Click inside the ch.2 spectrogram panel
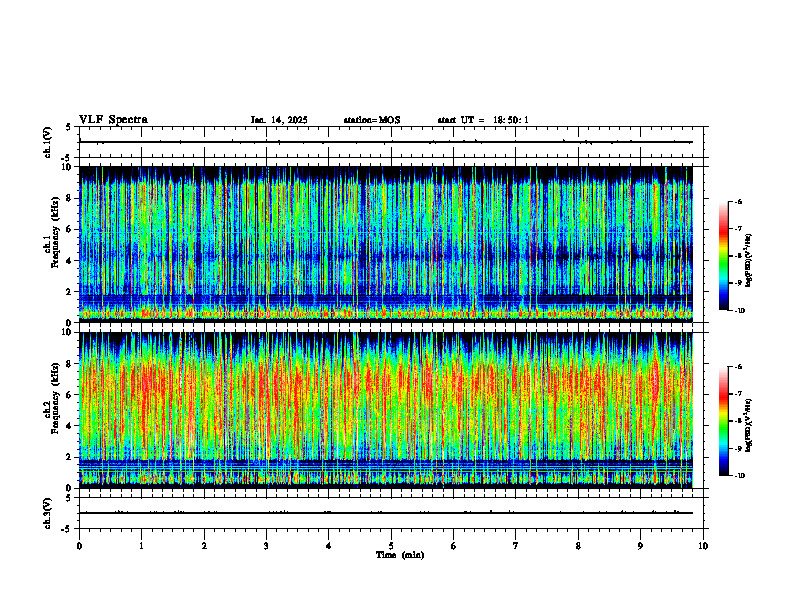Image resolution: width=792 pixels, height=612 pixels. tap(386, 410)
